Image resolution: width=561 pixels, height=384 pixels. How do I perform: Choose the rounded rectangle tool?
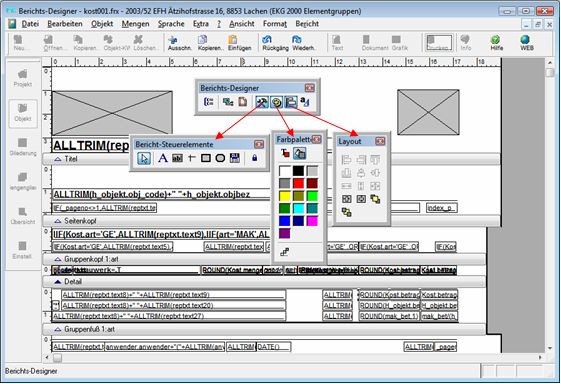[x=220, y=158]
